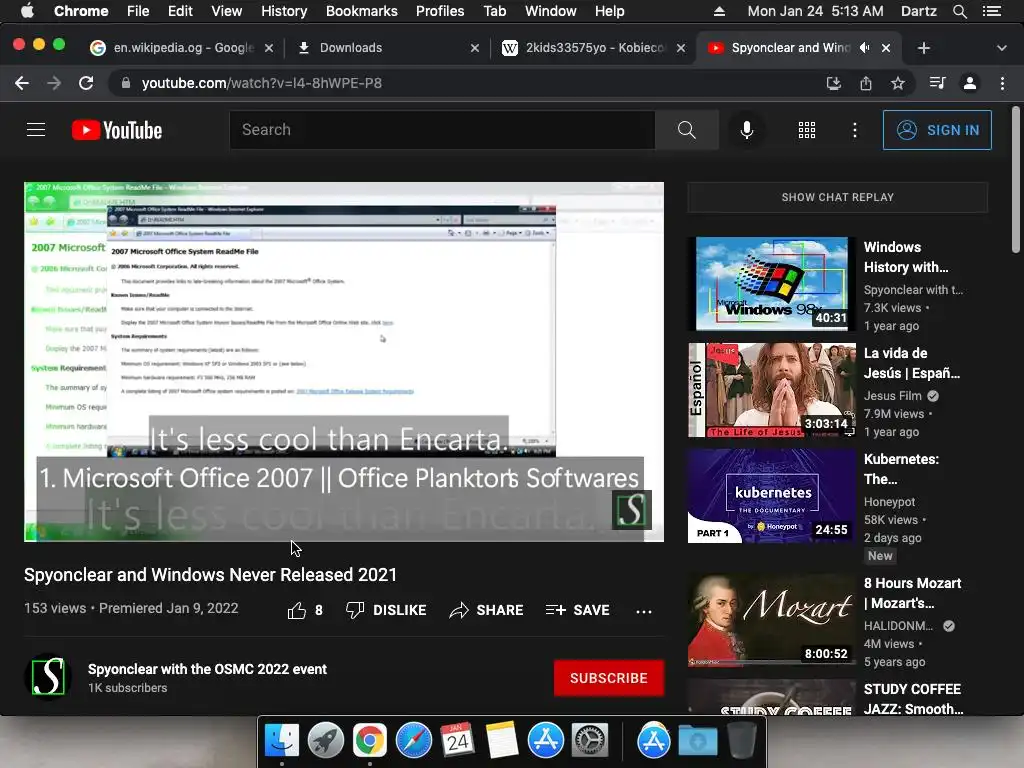Switch to the Downloads tab
The width and height of the screenshot is (1024, 768).
(388, 48)
